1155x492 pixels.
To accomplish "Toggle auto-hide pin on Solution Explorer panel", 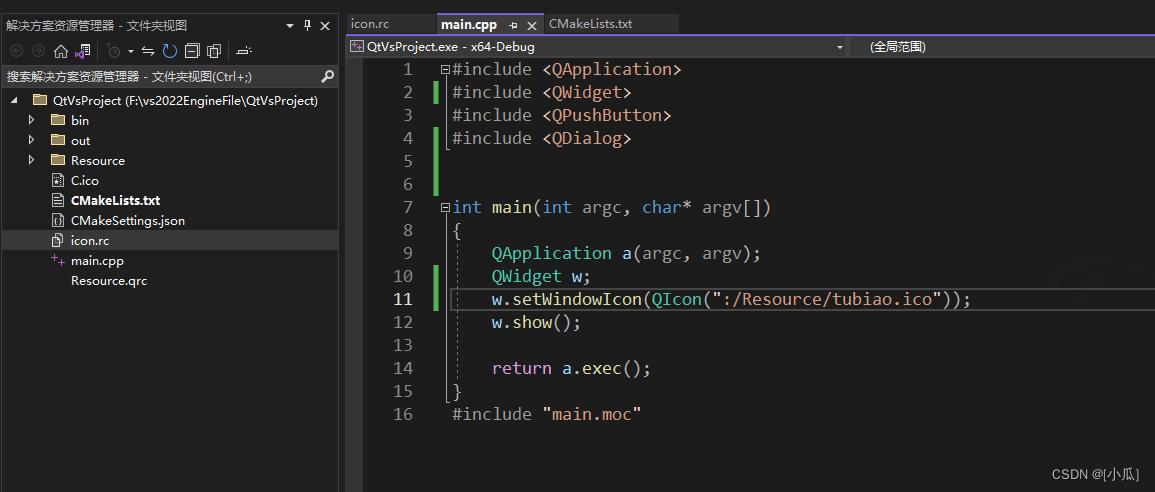I will (x=308, y=25).
